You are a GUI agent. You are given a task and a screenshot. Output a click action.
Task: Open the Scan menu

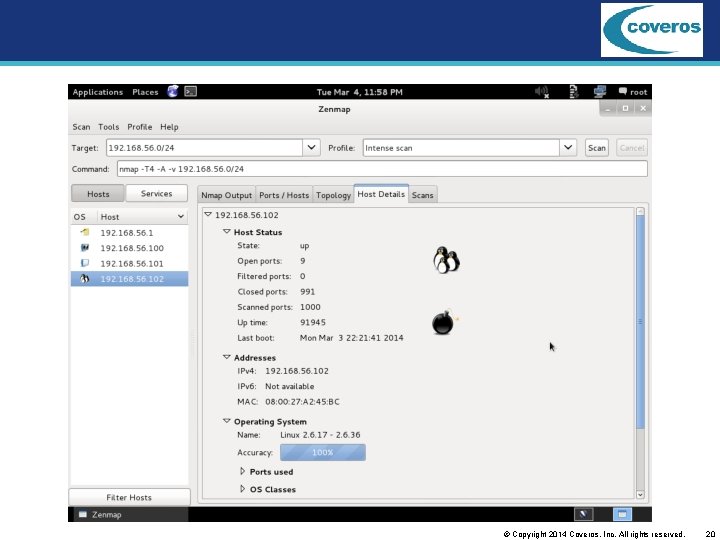pyautogui.click(x=81, y=127)
